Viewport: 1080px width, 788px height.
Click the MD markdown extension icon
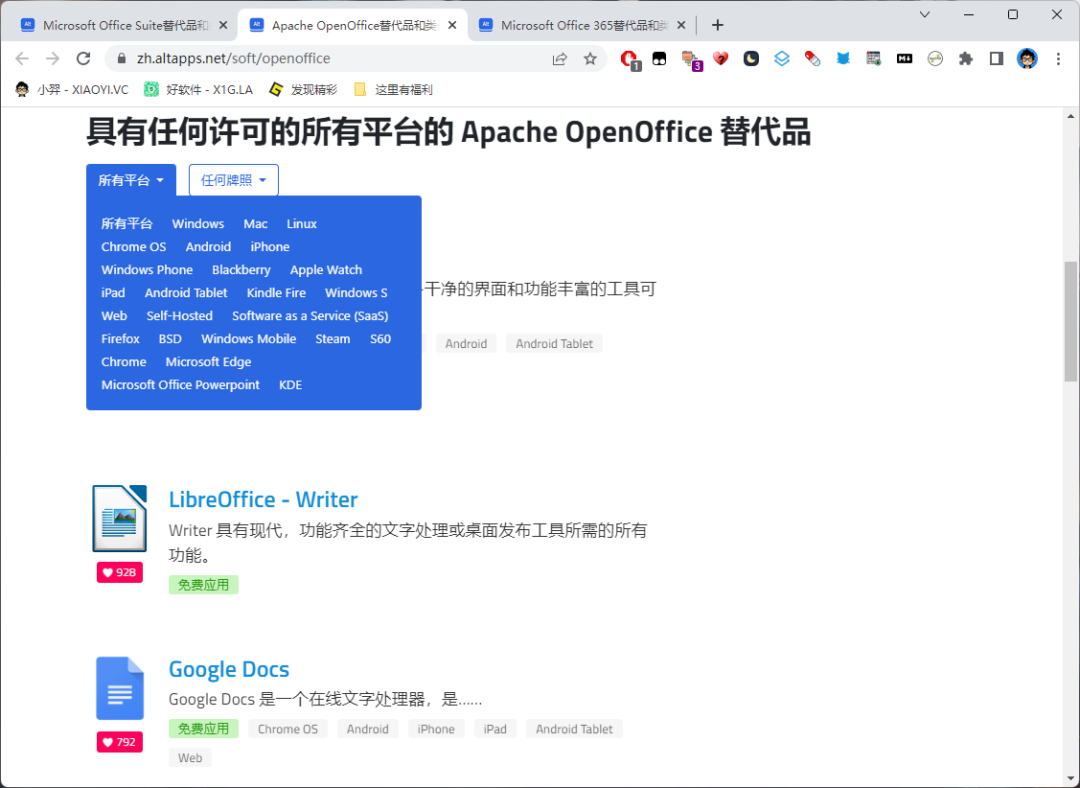click(904, 59)
